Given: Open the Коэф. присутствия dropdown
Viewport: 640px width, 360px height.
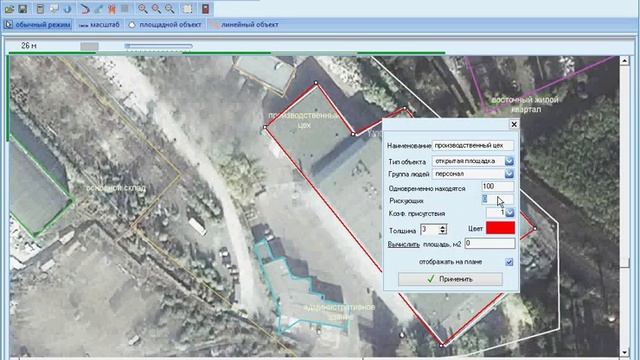Looking at the screenshot, I should pos(509,213).
